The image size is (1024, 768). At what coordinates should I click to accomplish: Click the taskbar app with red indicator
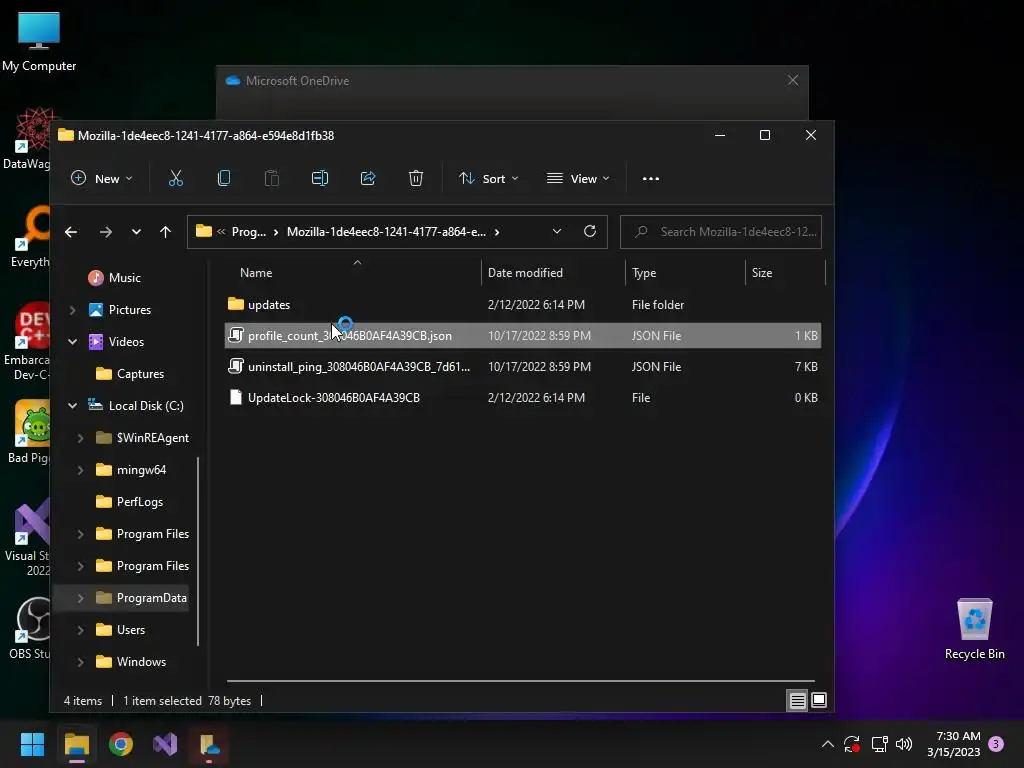(x=210, y=744)
